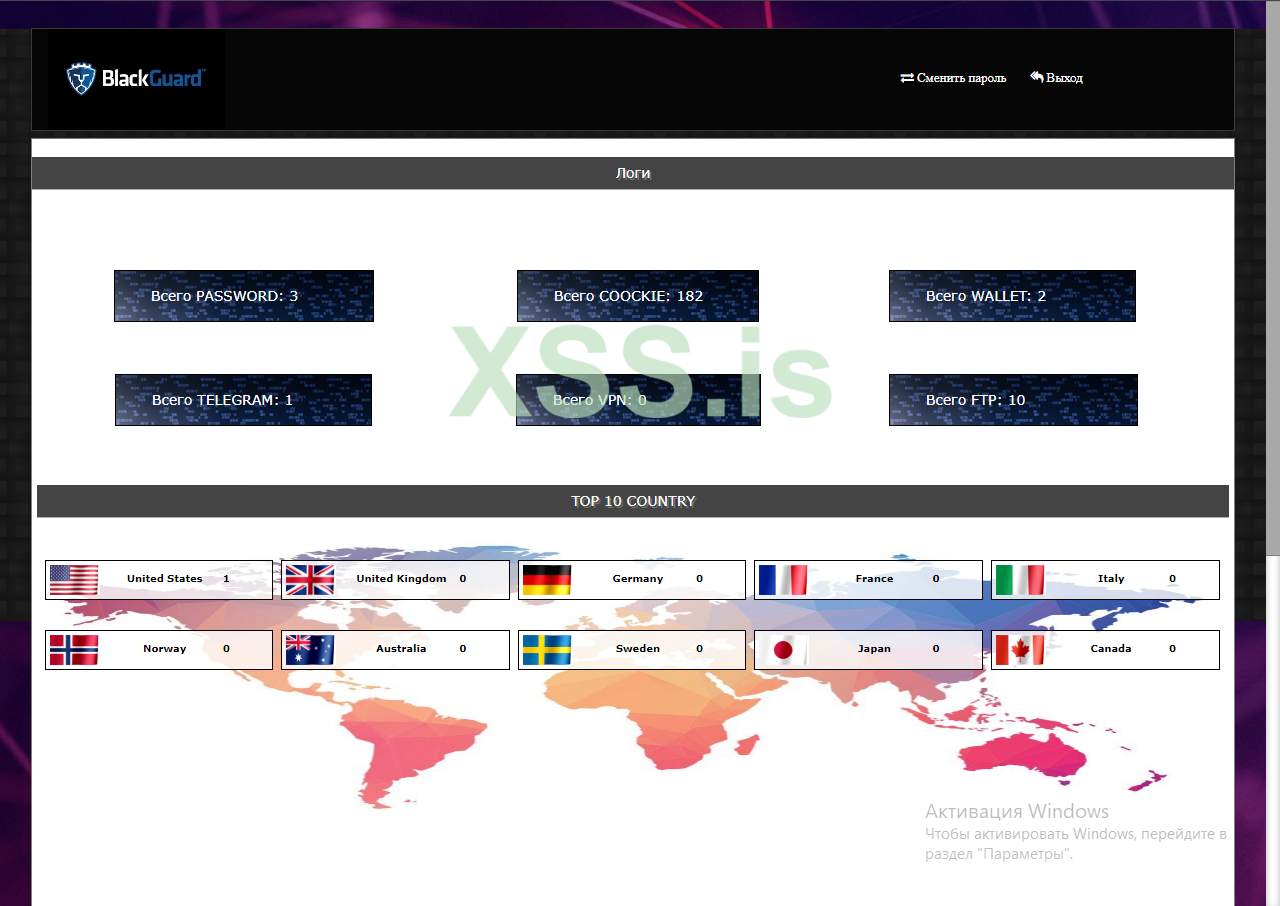Select the Norway country label
This screenshot has width=1280, height=906.
(165, 649)
